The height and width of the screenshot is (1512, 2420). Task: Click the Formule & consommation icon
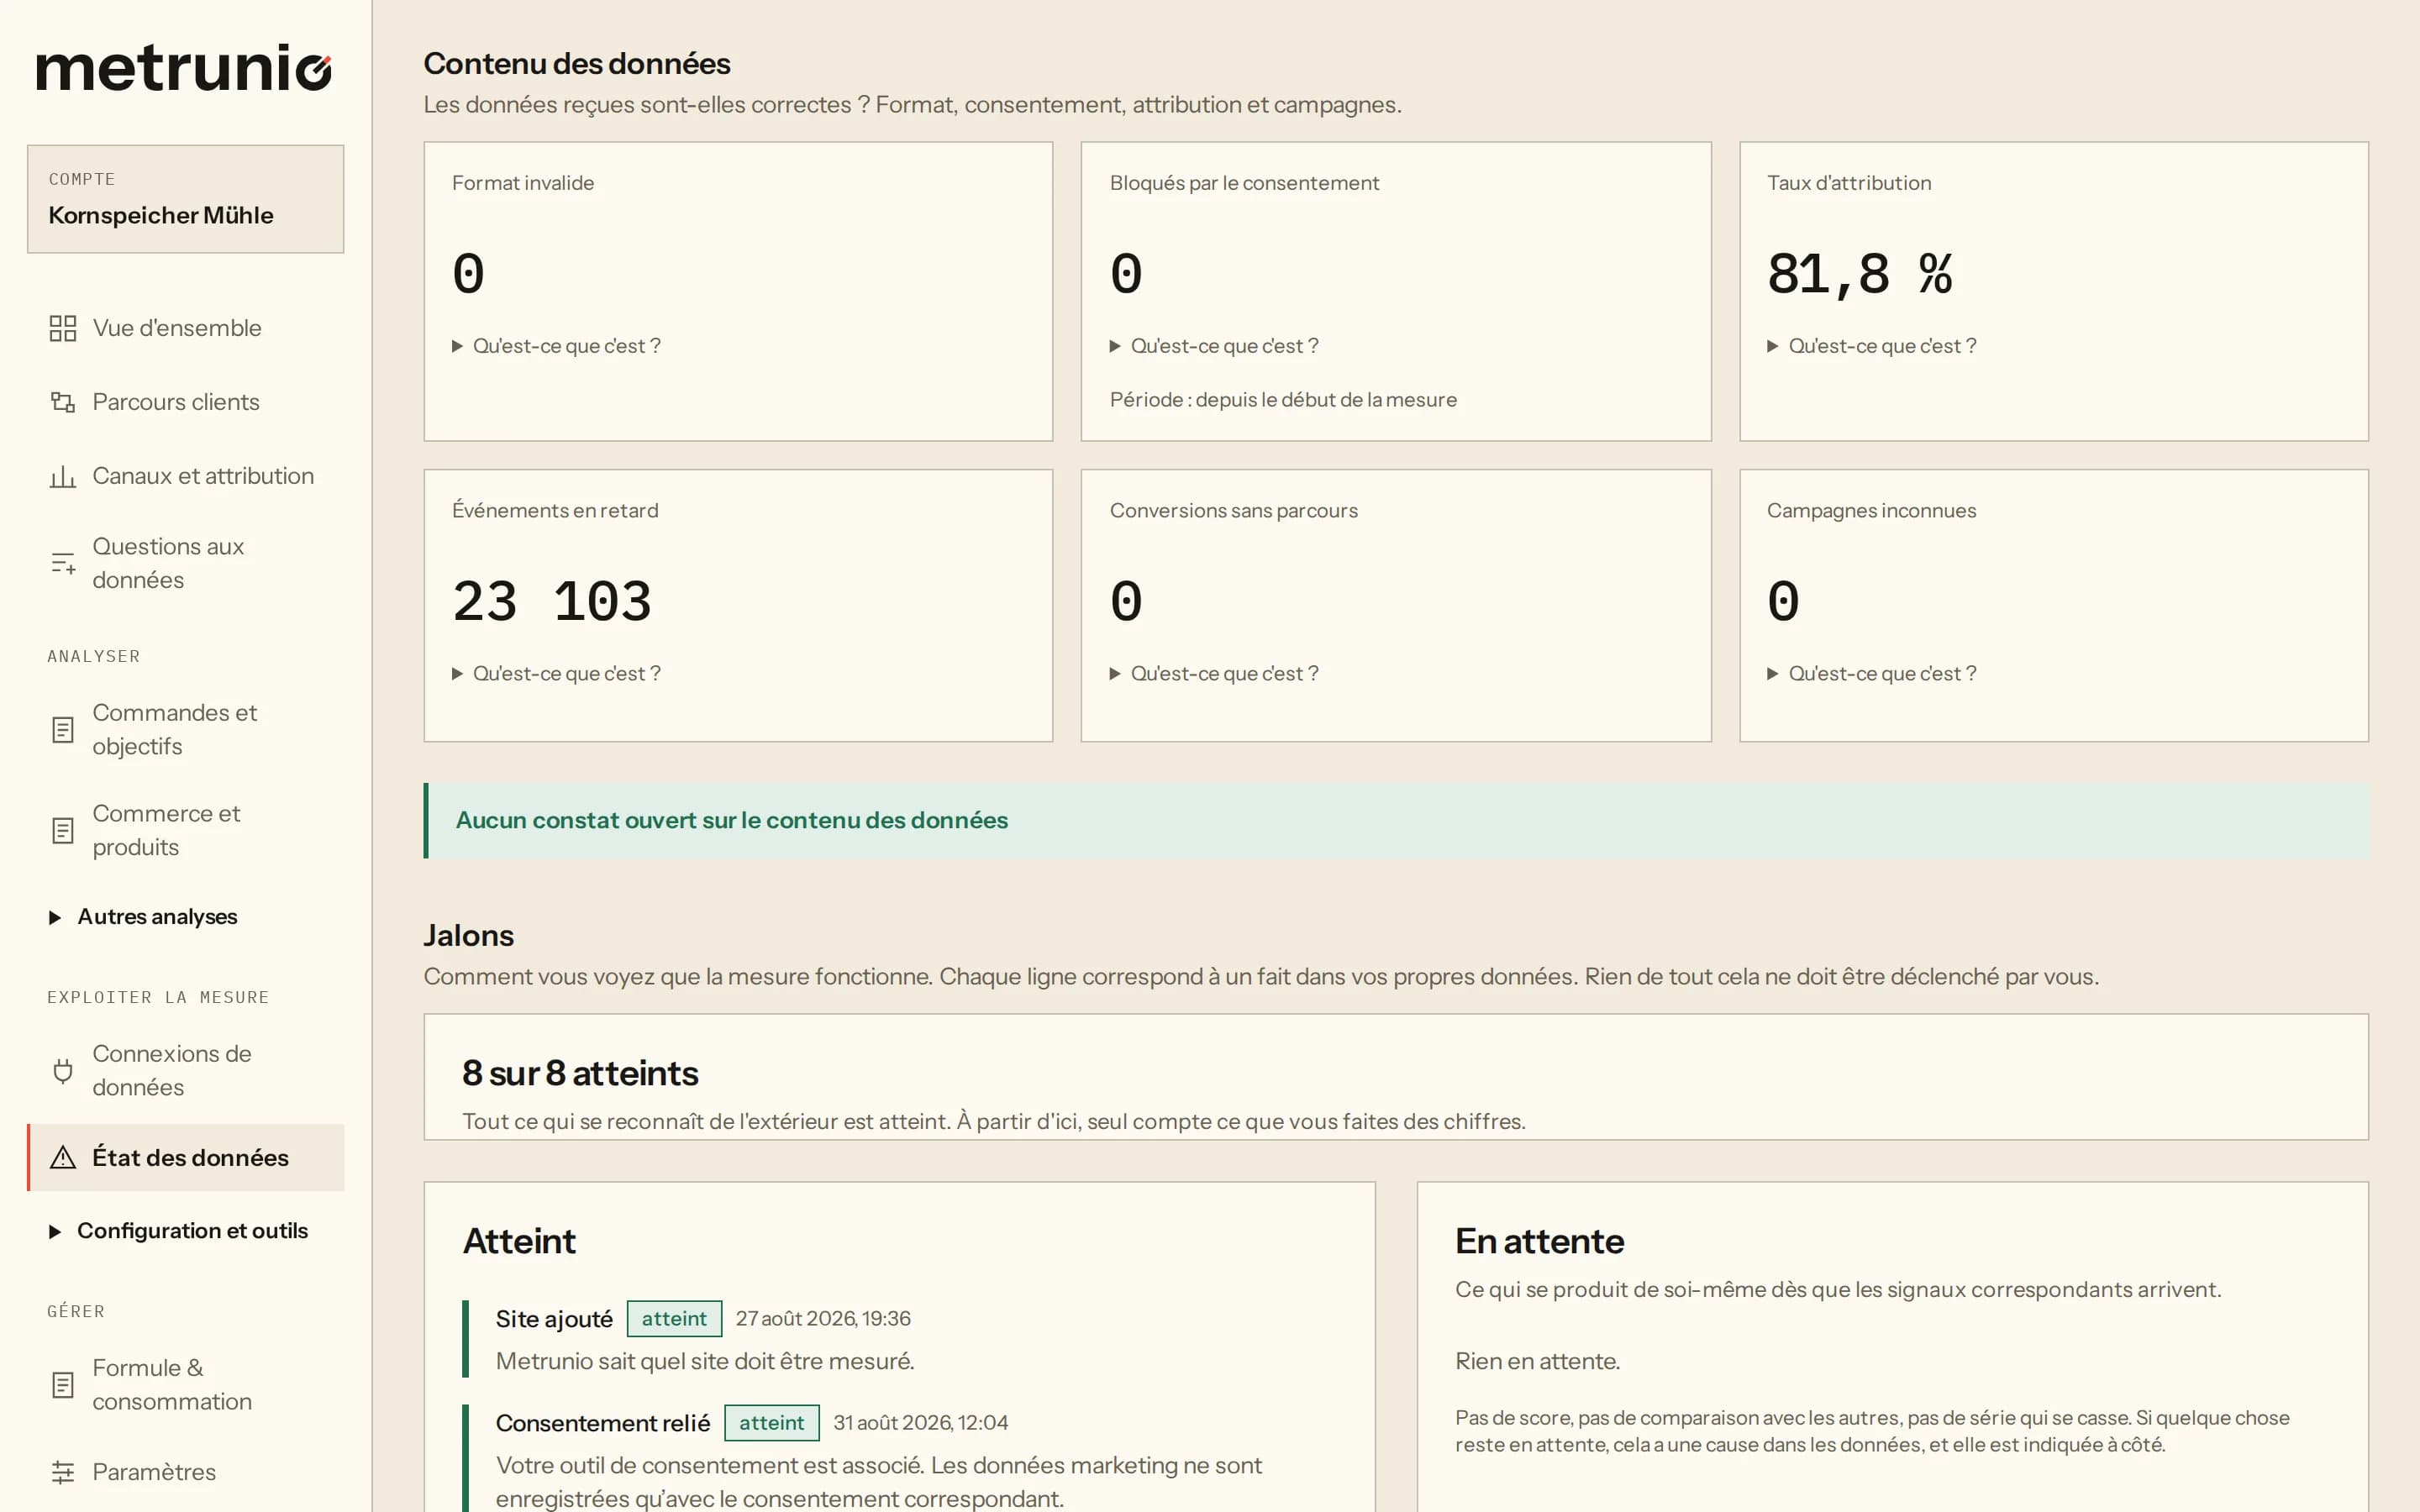[x=63, y=1385]
